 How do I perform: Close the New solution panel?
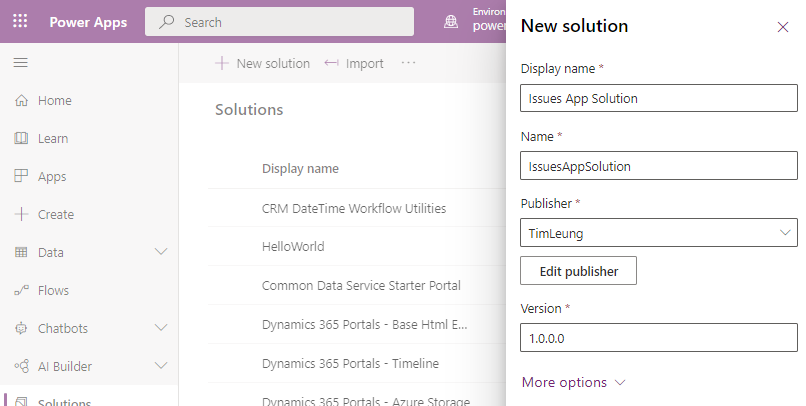coord(783,27)
